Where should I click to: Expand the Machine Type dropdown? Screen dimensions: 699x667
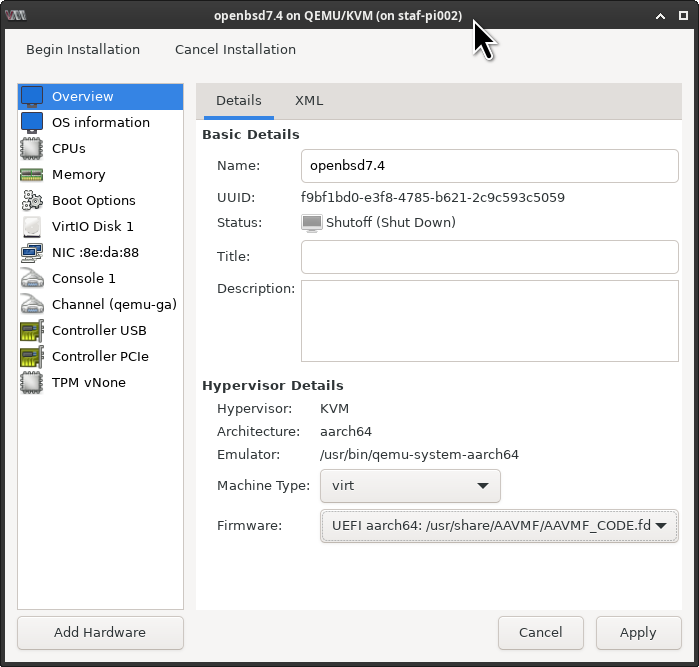point(410,486)
